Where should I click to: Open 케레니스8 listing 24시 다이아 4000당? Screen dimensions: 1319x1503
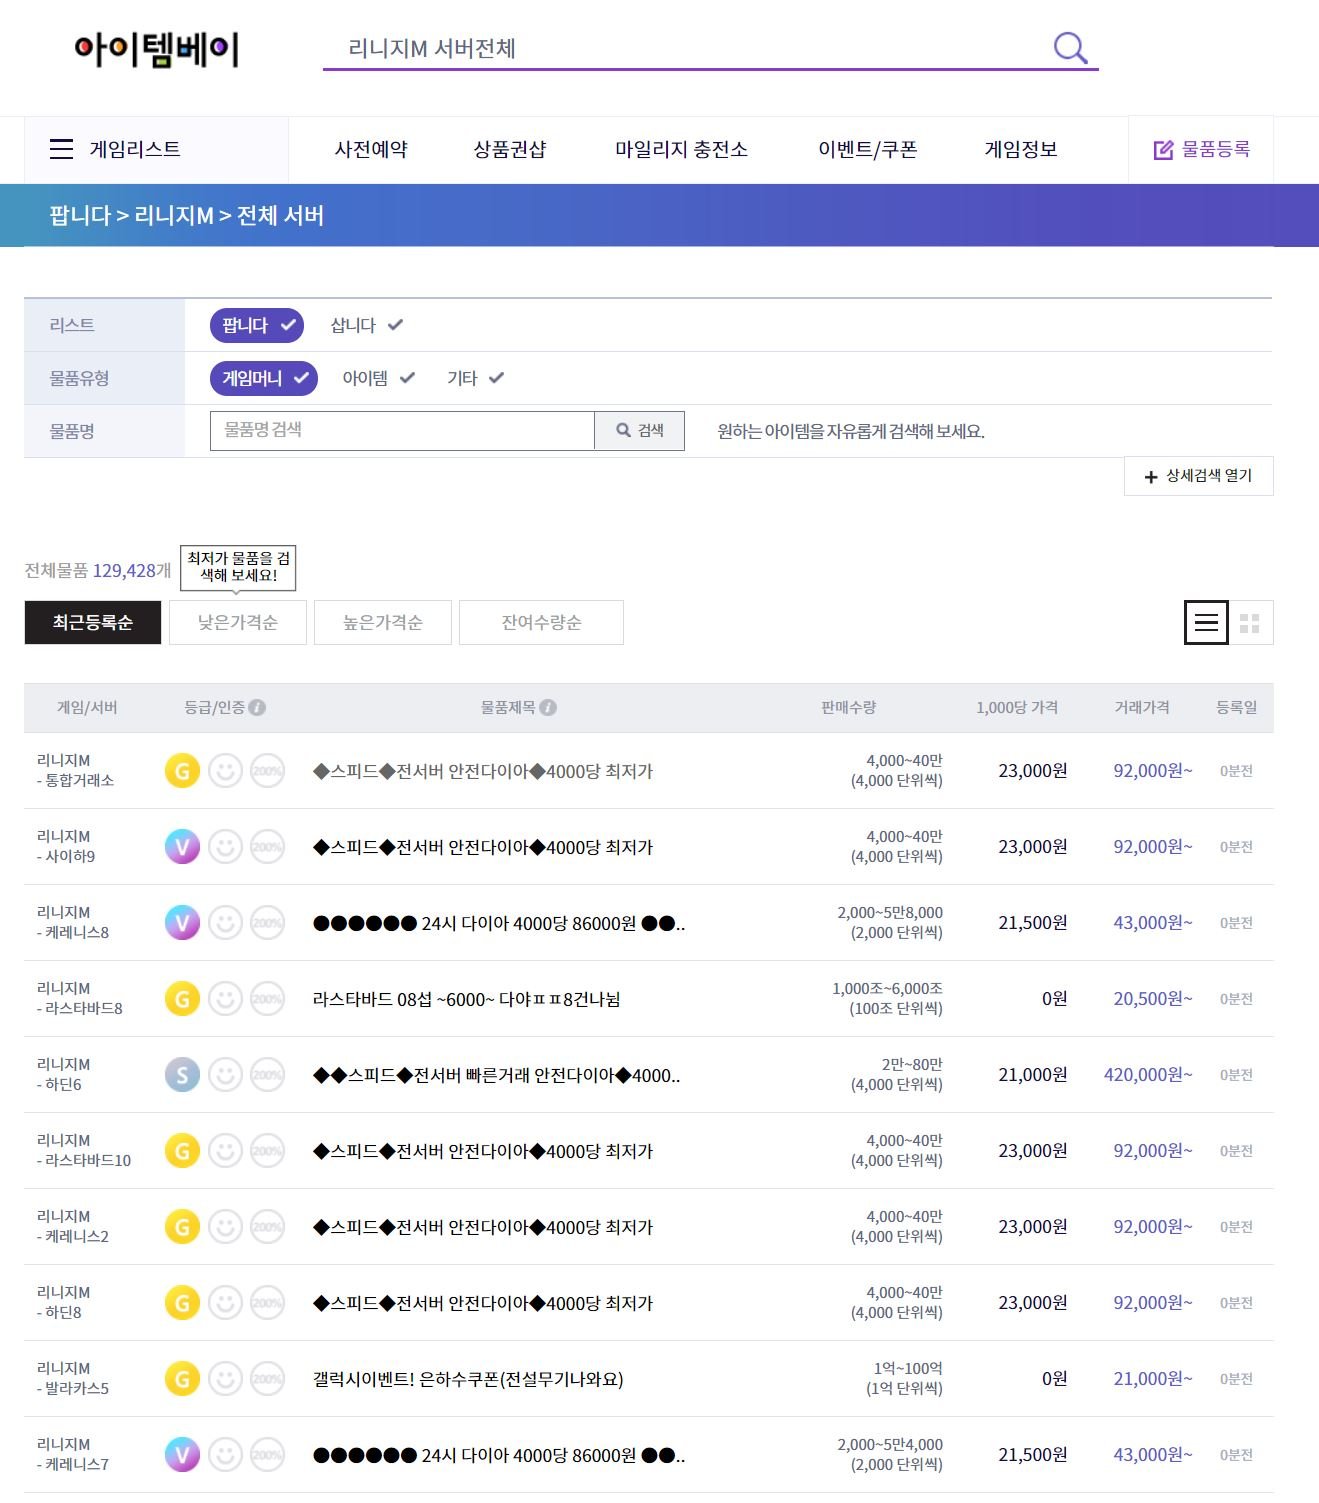coord(499,923)
